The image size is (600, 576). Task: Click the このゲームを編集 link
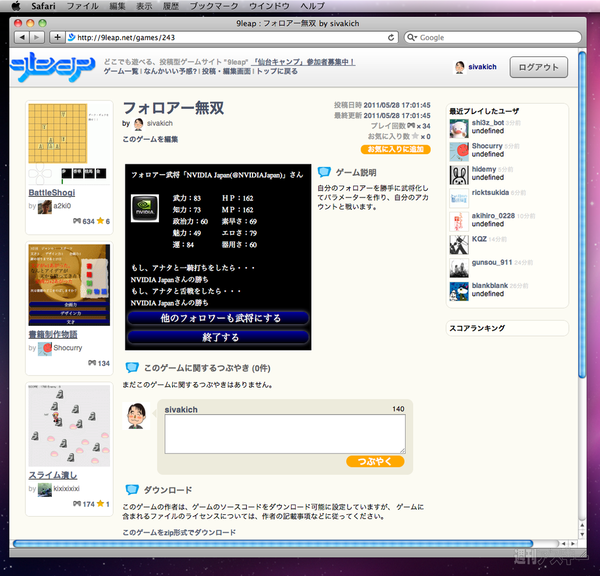tap(150, 139)
